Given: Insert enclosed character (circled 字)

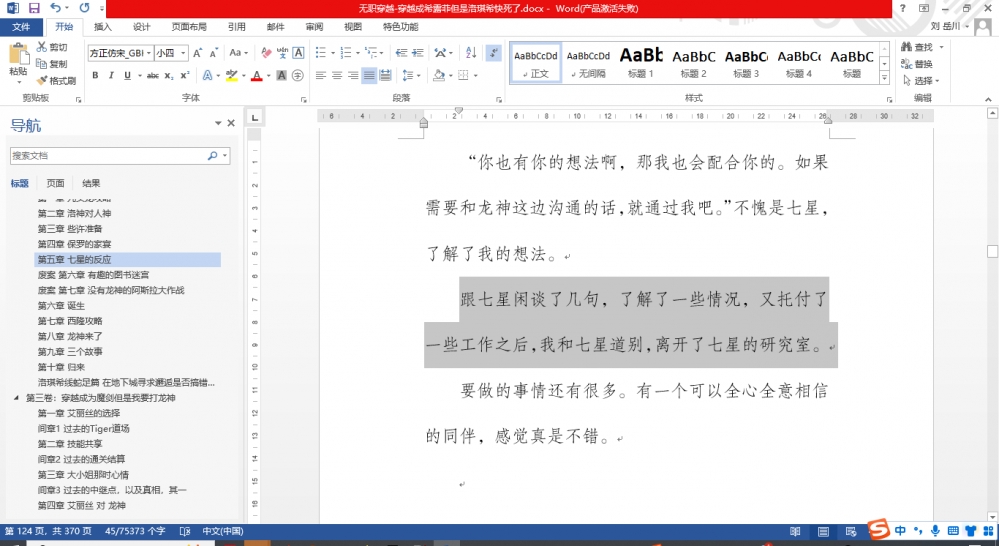Looking at the screenshot, I should click(298, 75).
